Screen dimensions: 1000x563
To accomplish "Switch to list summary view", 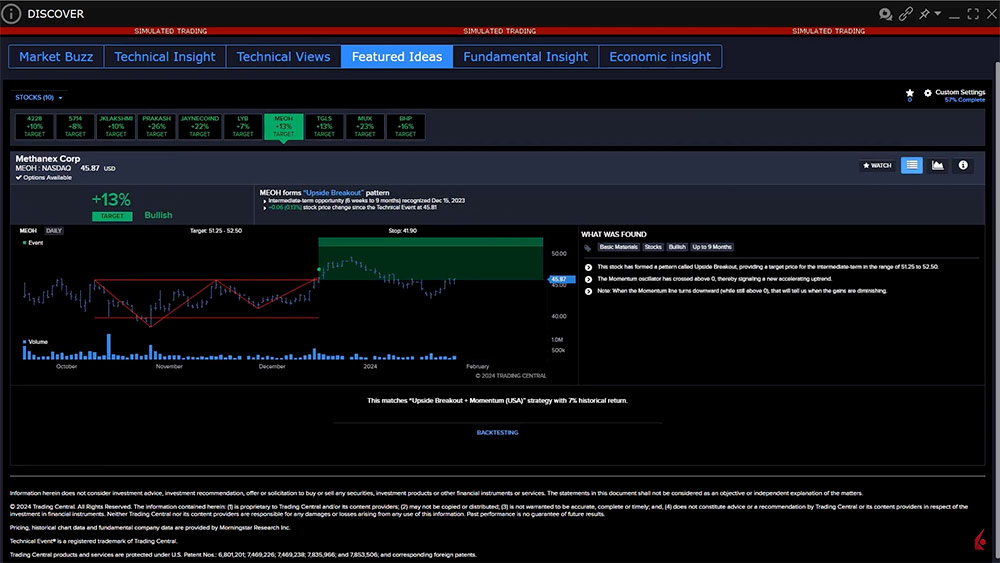I will tap(912, 165).
